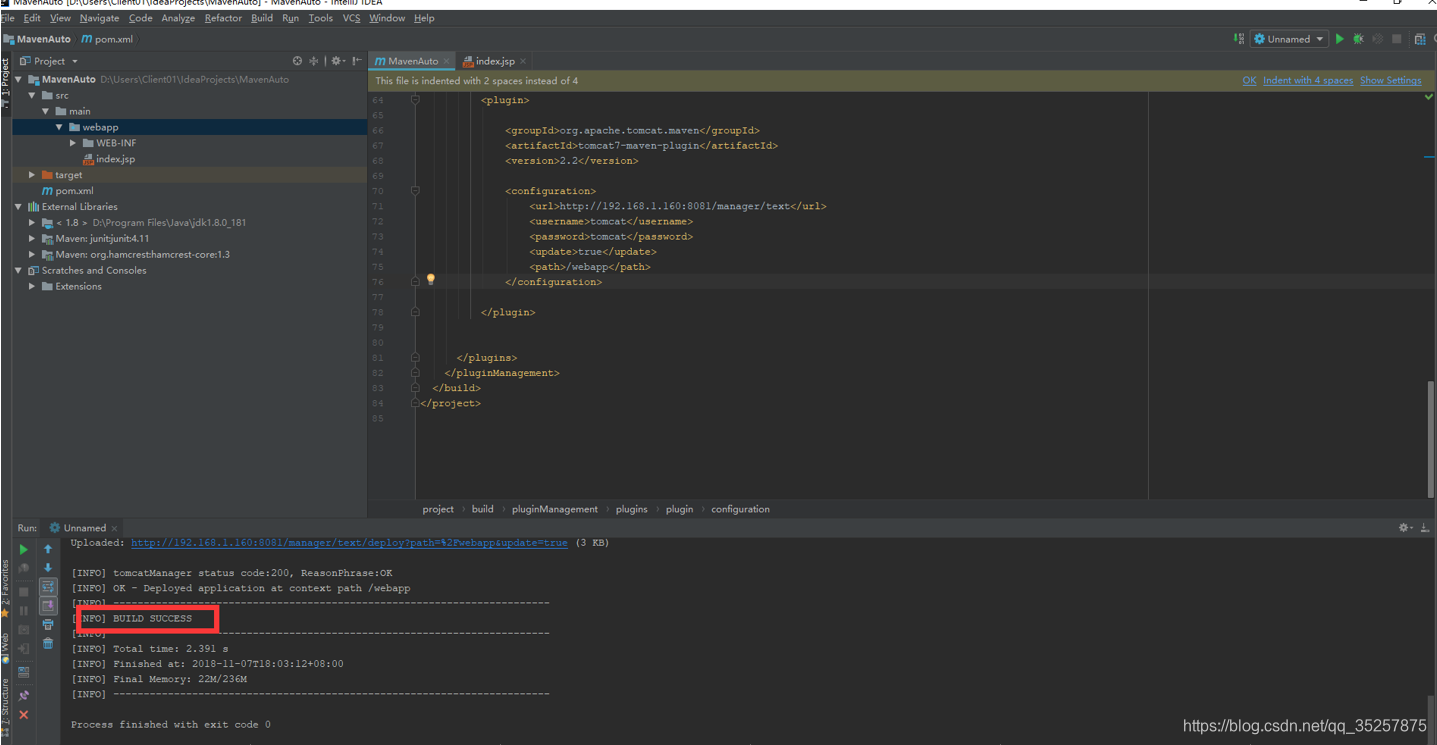Run Unnamed configuration from top toolbar

[1339, 39]
